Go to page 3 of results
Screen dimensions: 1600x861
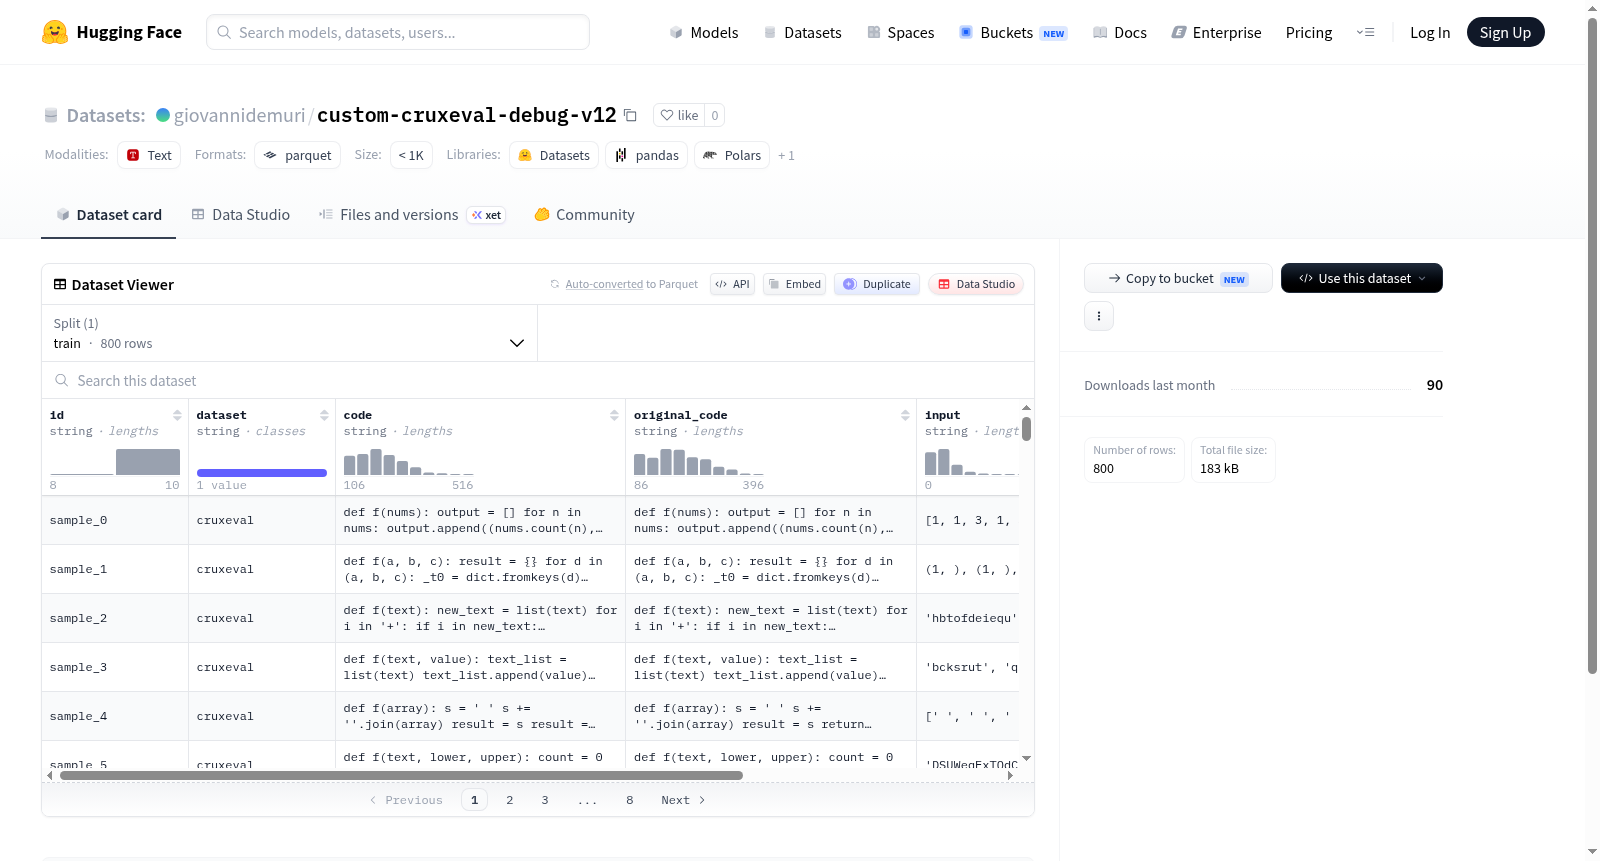(x=545, y=800)
